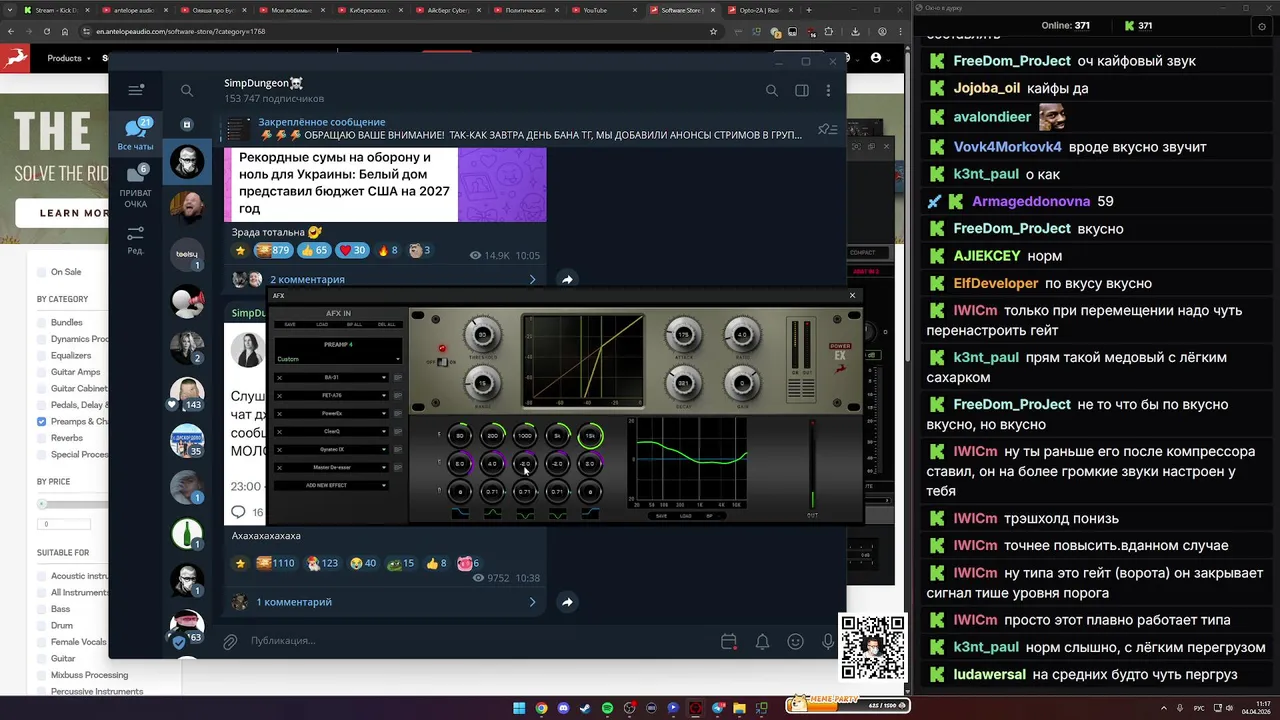Click share arrow beside 2 комментария
Screen dimensions: 1280x720
click(x=567, y=280)
